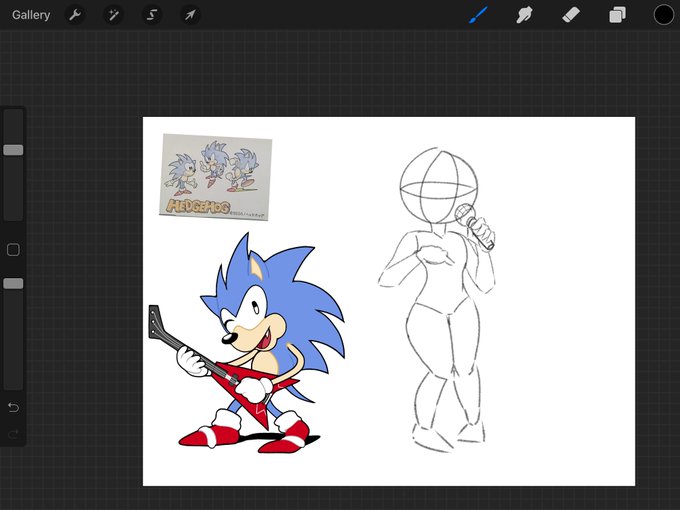Open the black color picker
The image size is (680, 510).
click(664, 15)
